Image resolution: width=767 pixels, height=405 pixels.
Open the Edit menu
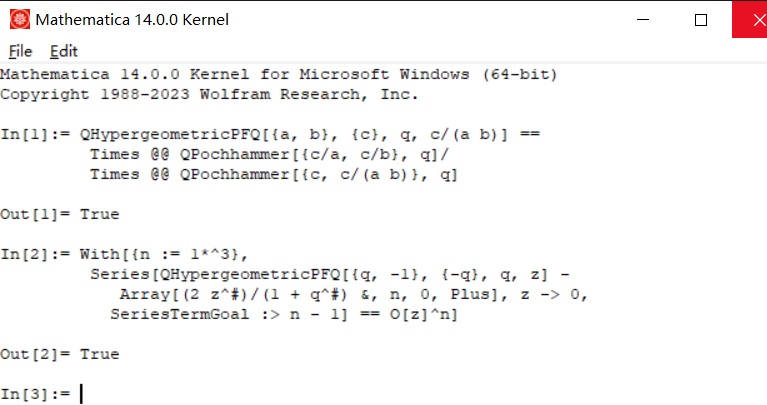64,51
